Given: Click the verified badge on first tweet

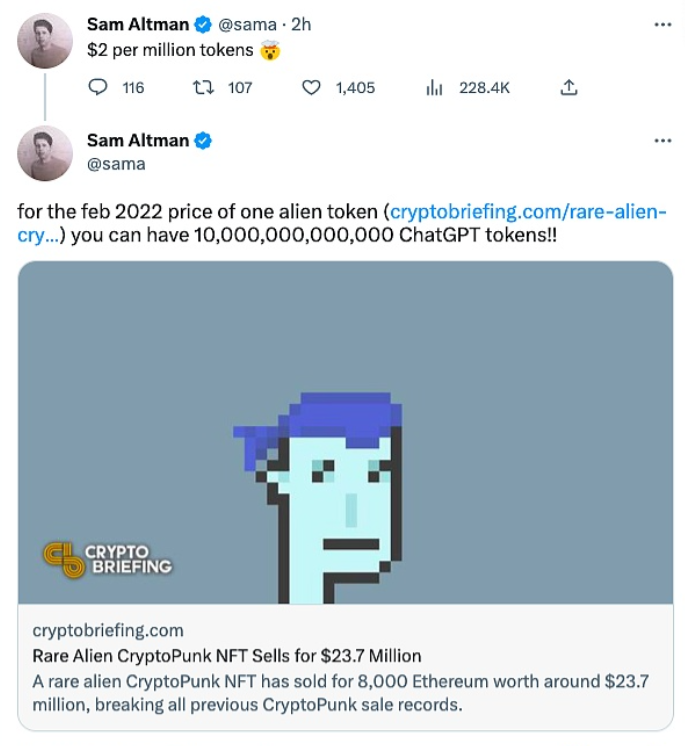Looking at the screenshot, I should coord(202,24).
